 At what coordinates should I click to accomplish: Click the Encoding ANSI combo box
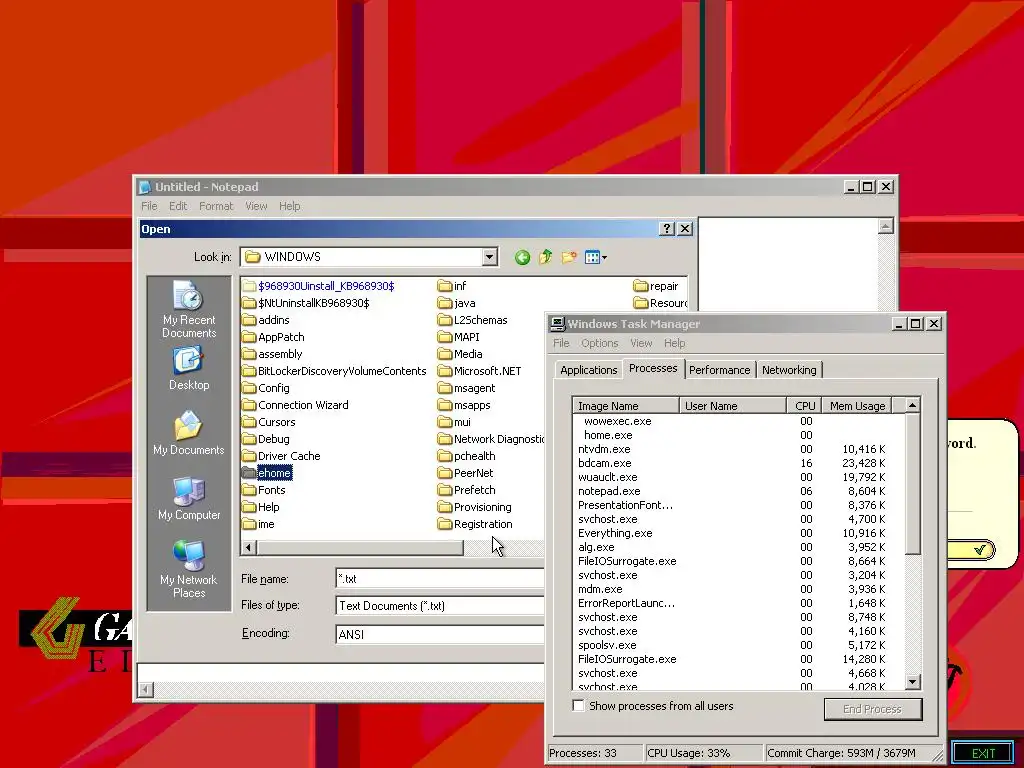pos(440,634)
